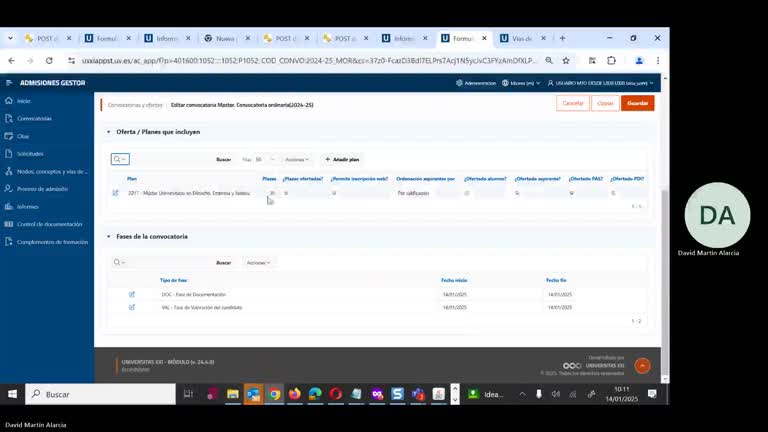Open the Windows Start menu

[x=12, y=394]
